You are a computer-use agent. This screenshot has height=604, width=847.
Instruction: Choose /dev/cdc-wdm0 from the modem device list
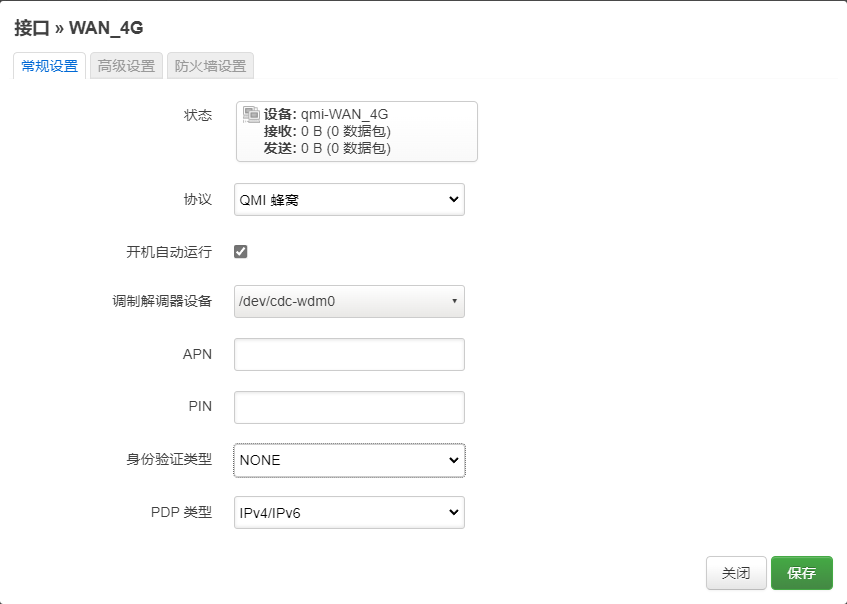[348, 301]
